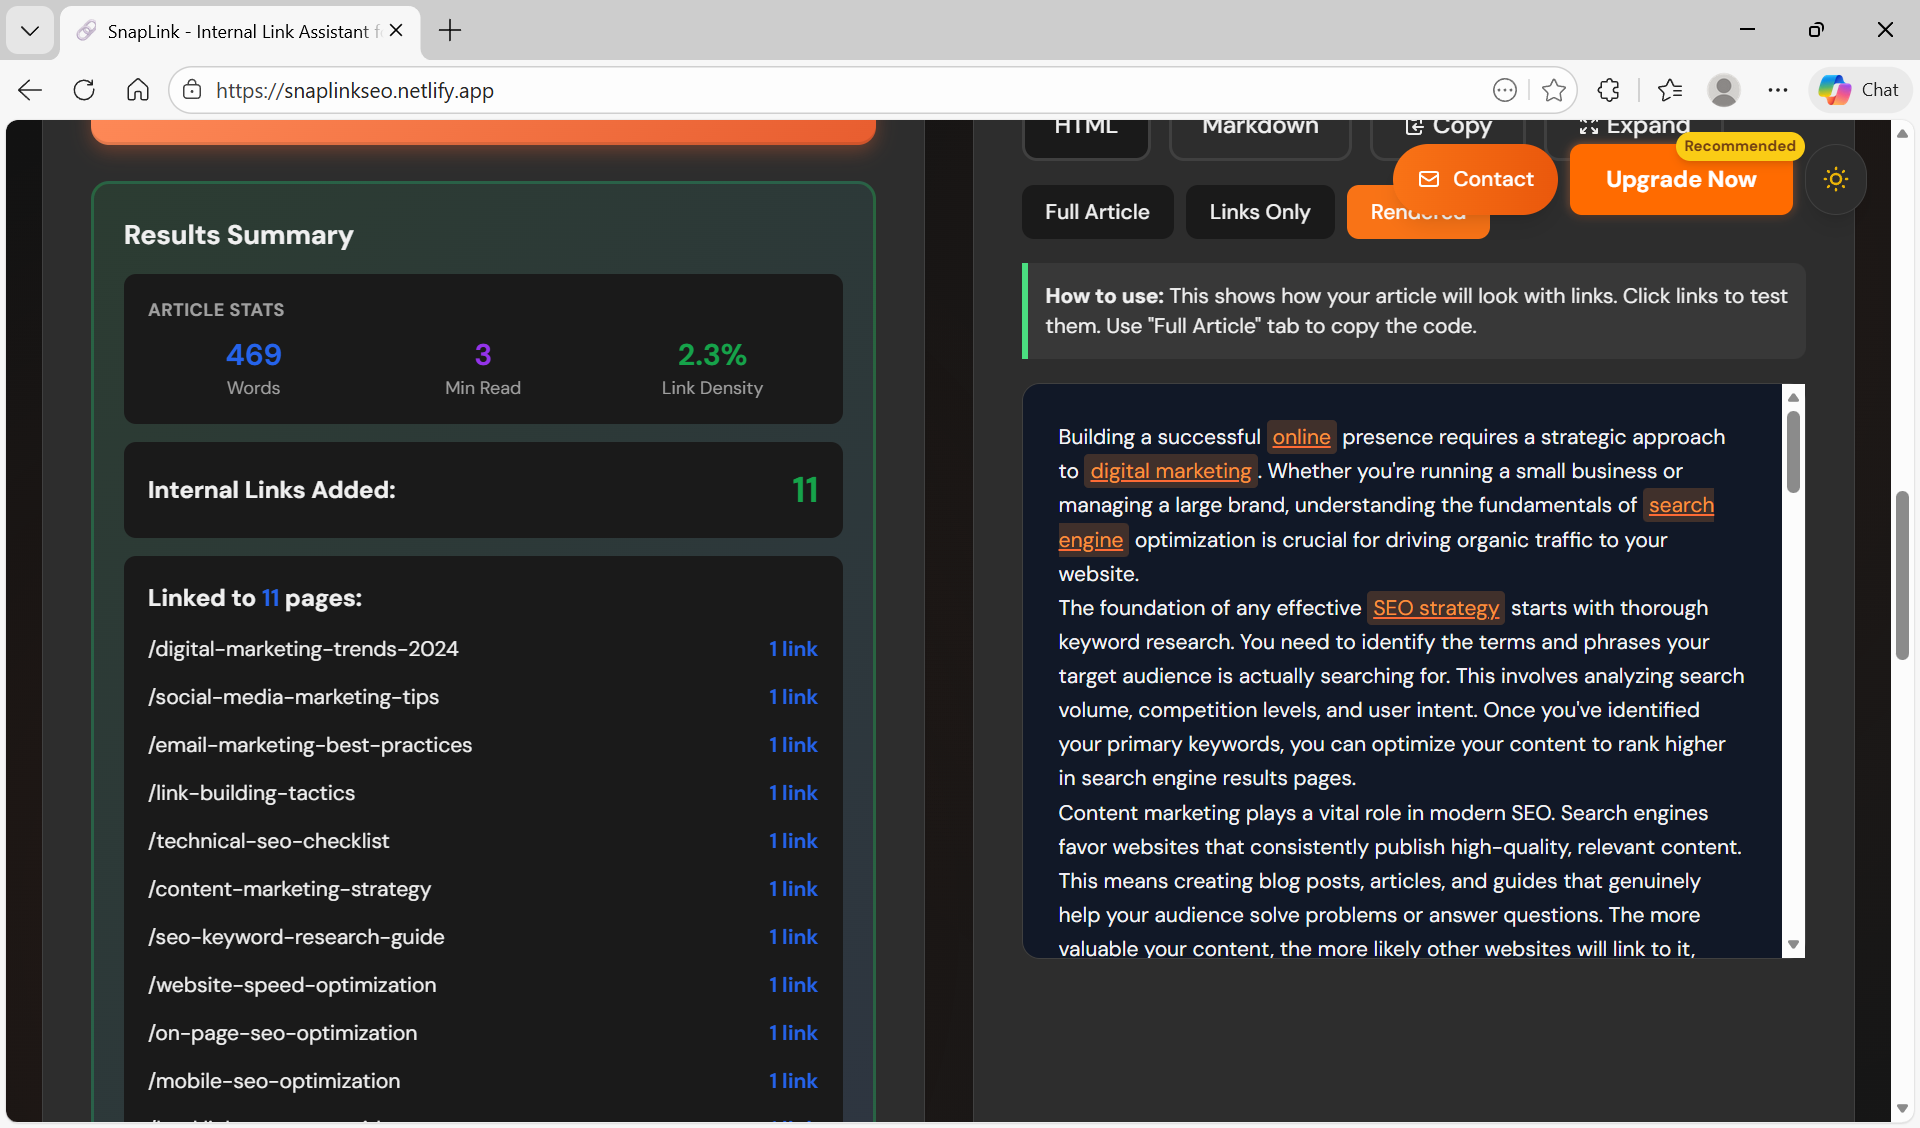Toggle the light/dark theme sun icon

tap(1835, 179)
